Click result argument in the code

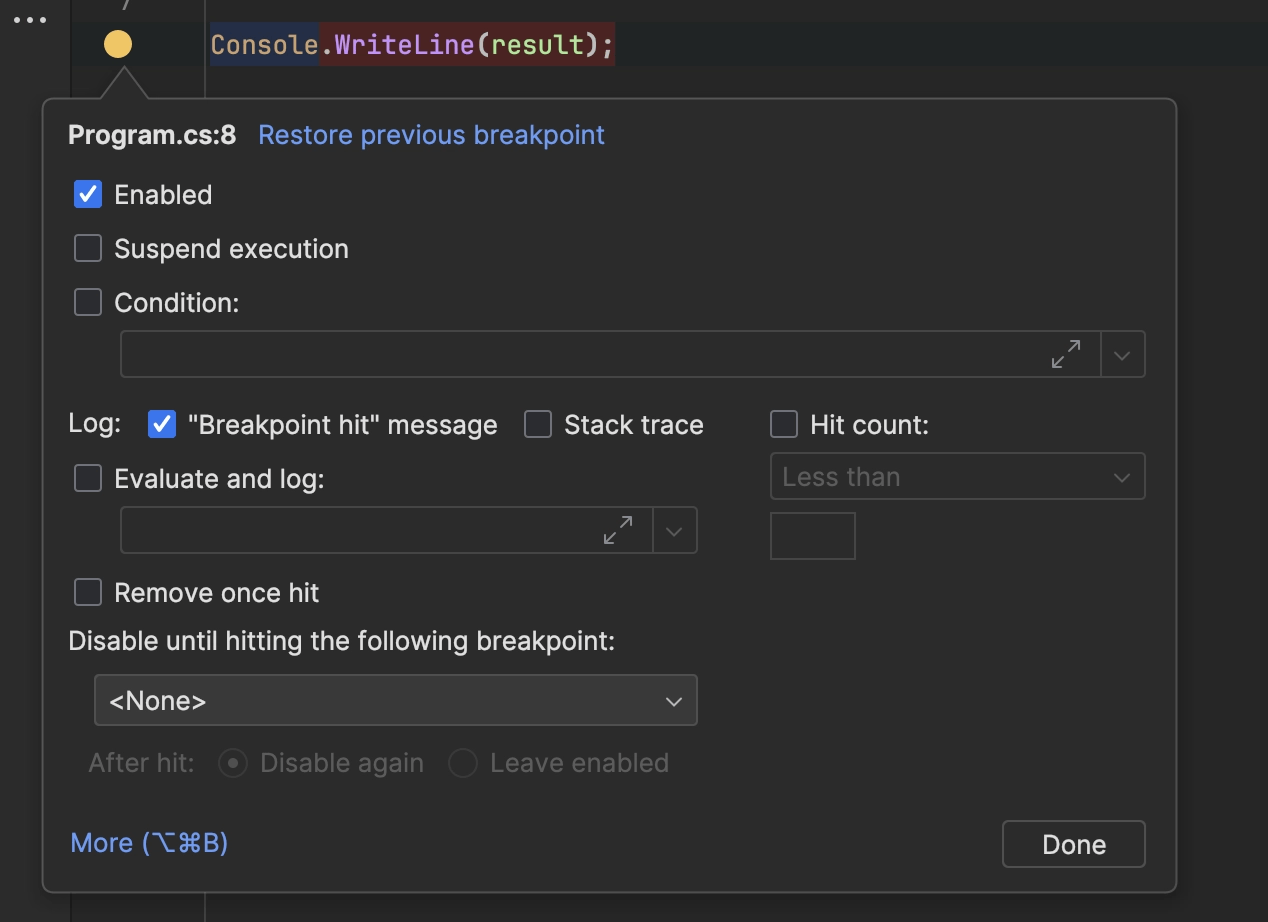pyautogui.click(x=538, y=45)
